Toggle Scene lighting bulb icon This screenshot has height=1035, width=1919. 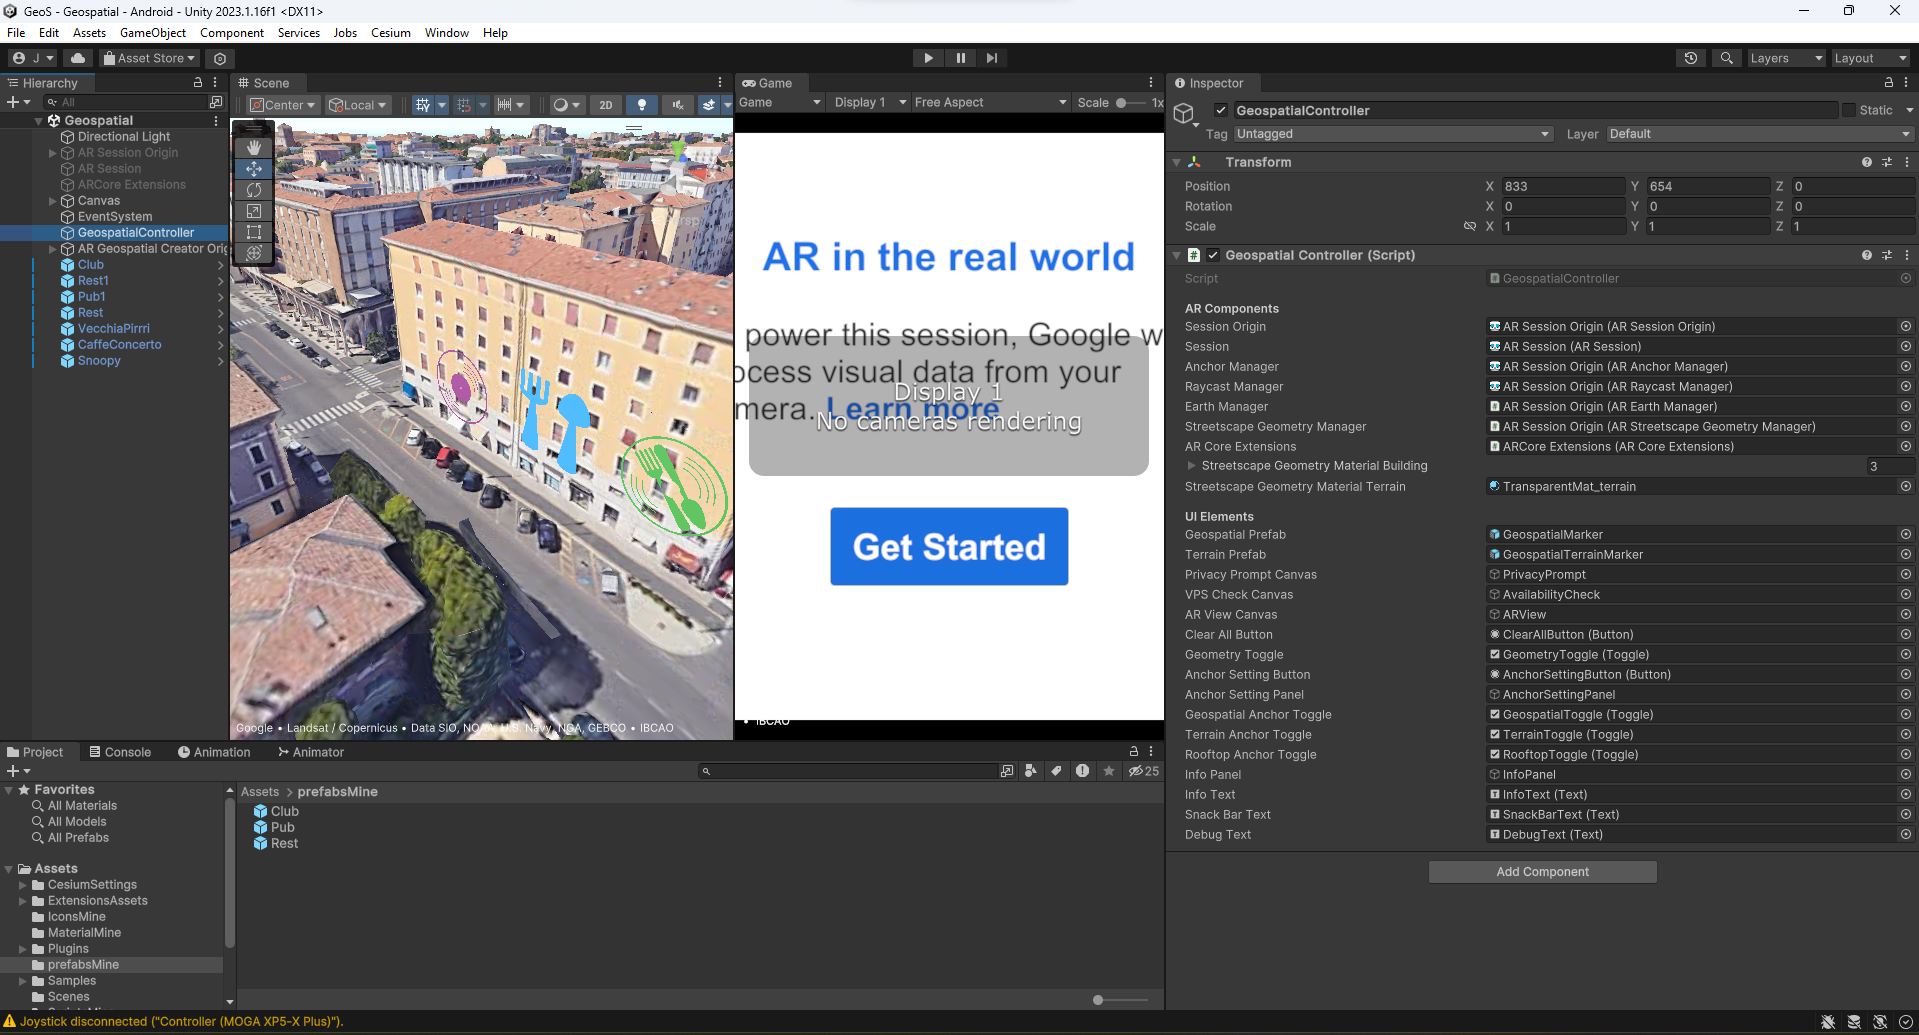pos(642,104)
